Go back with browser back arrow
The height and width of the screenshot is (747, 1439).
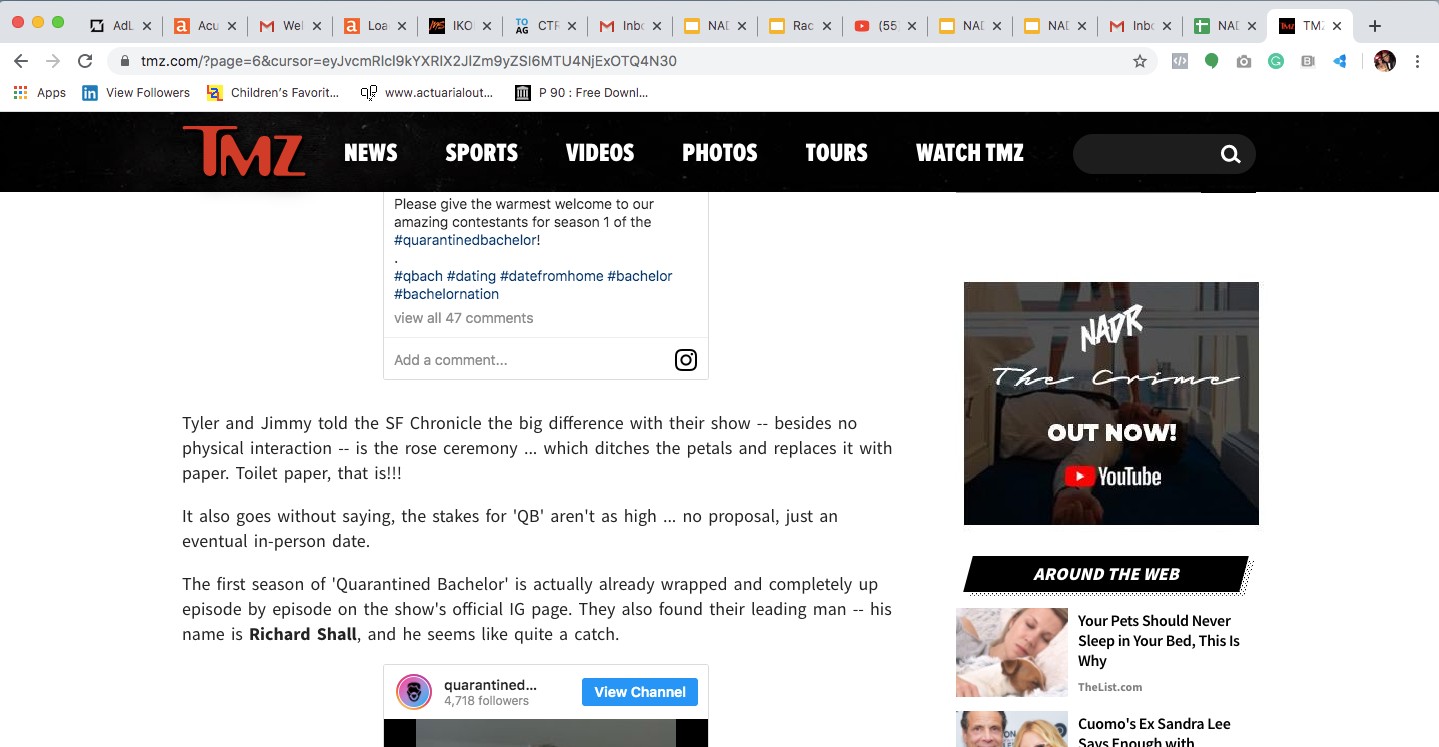point(21,61)
